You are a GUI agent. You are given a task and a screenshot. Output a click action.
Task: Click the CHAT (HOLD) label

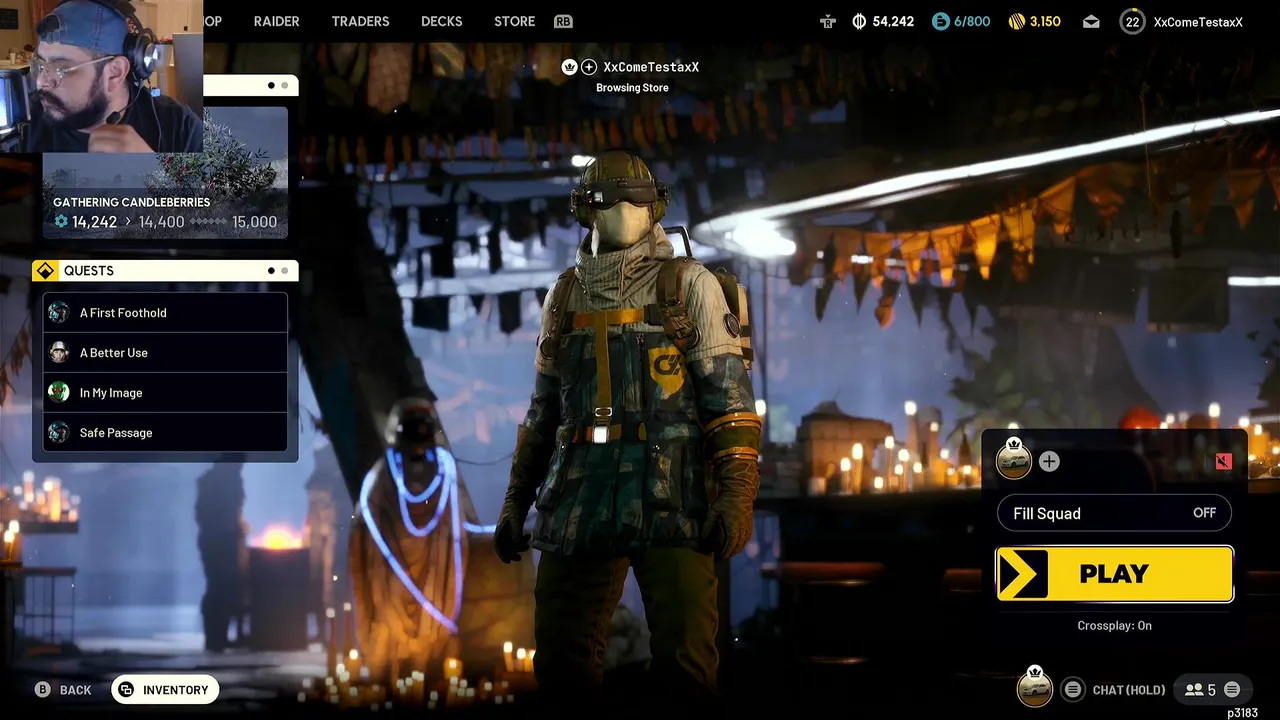1129,690
